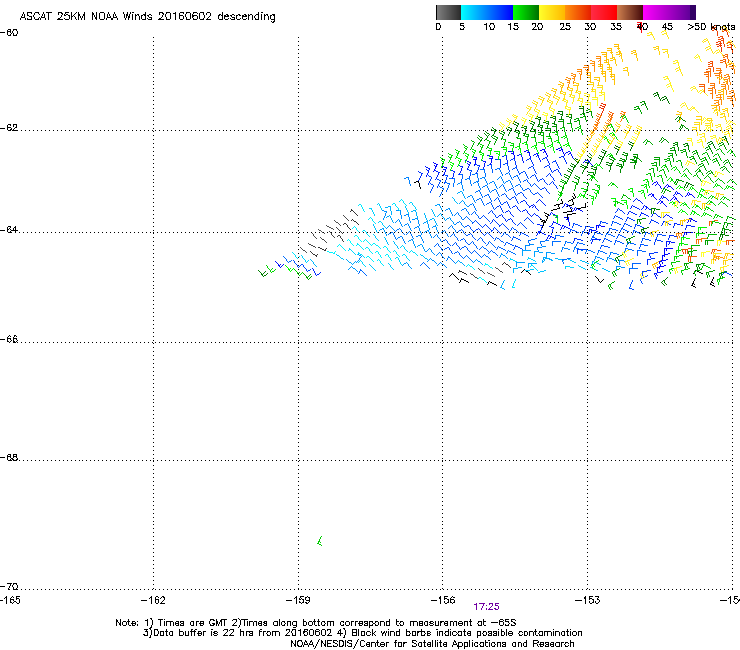The image size is (740, 650).
Task: Click the -162 longitude axis label
Action: click(153, 600)
